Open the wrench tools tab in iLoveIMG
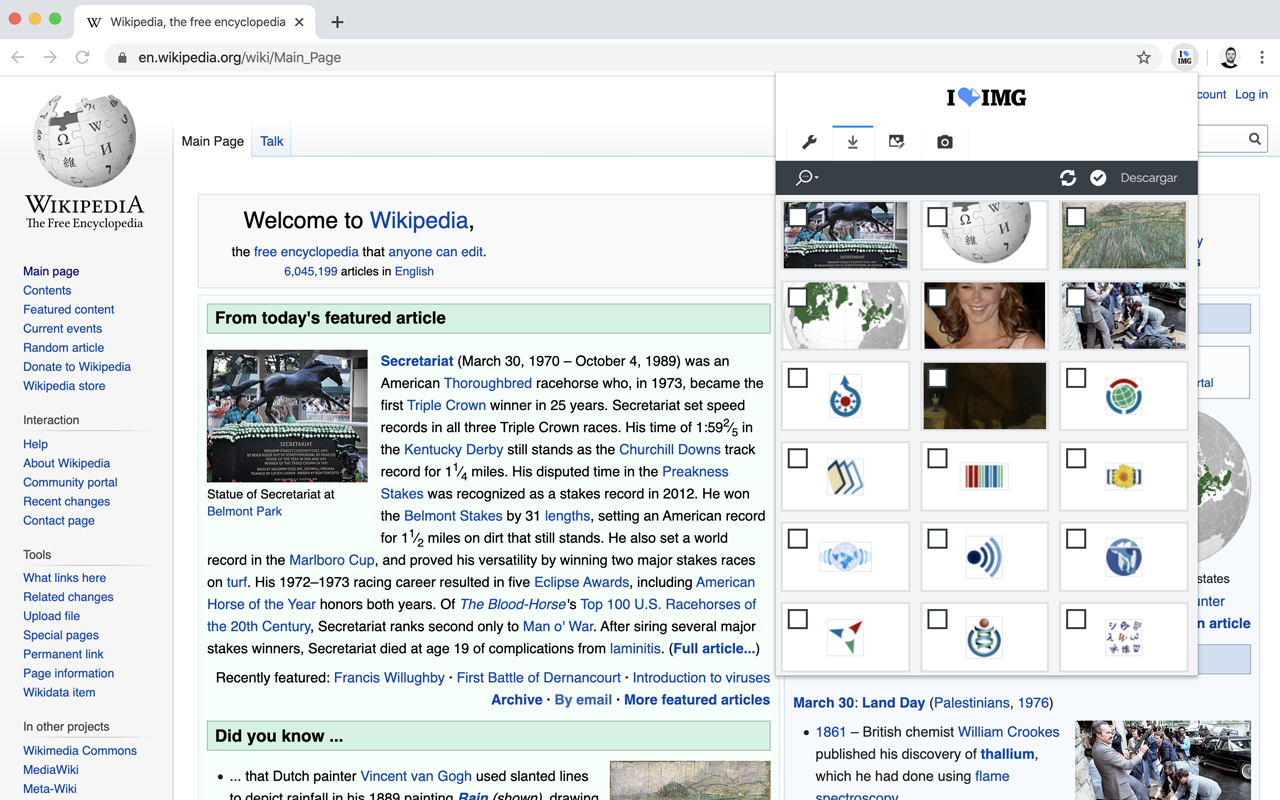 click(809, 143)
